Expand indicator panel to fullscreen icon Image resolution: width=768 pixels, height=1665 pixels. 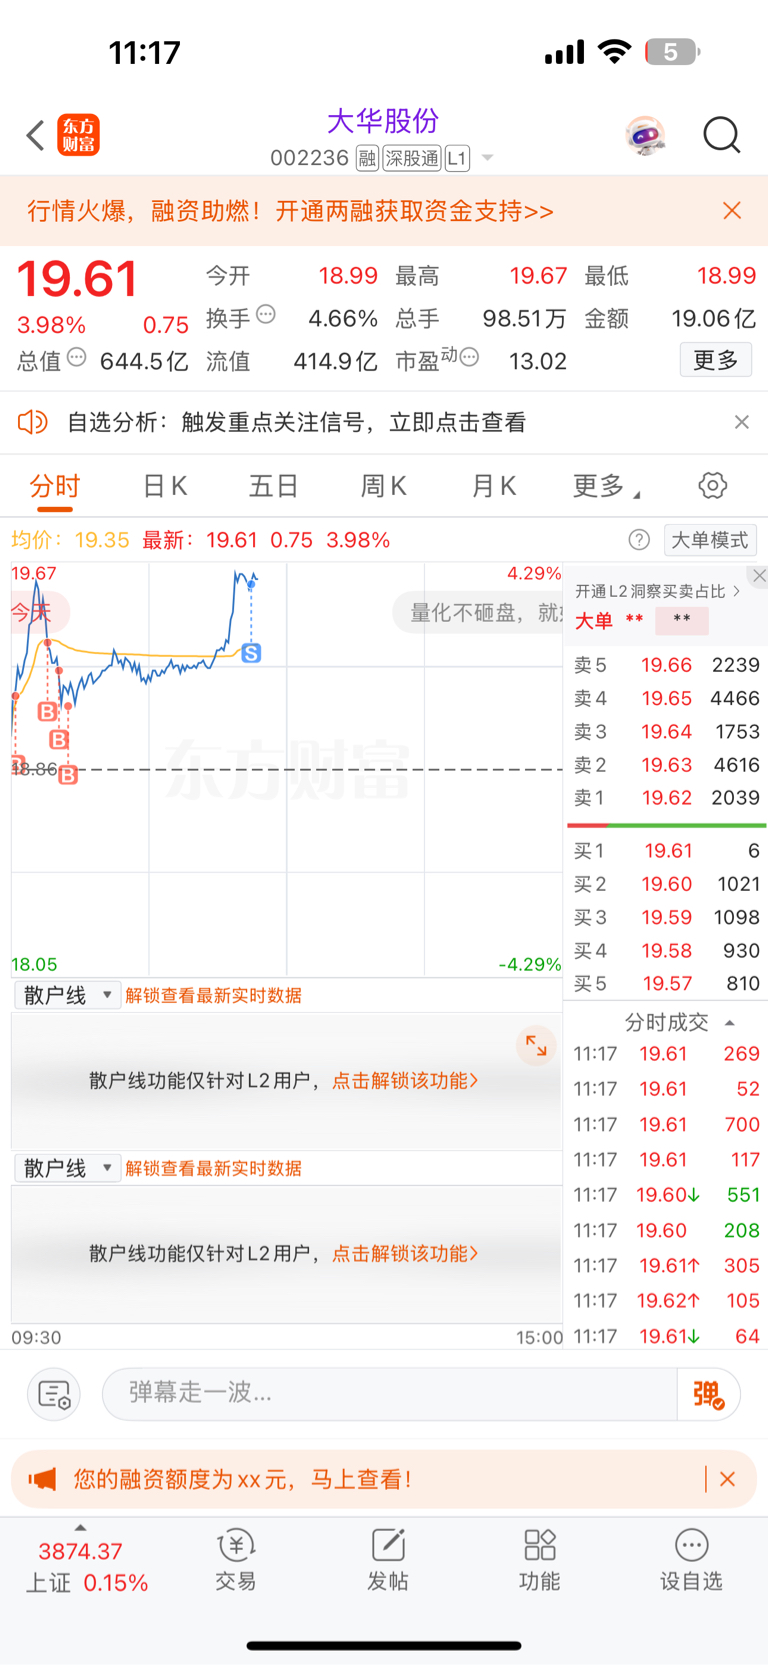pyautogui.click(x=537, y=1046)
